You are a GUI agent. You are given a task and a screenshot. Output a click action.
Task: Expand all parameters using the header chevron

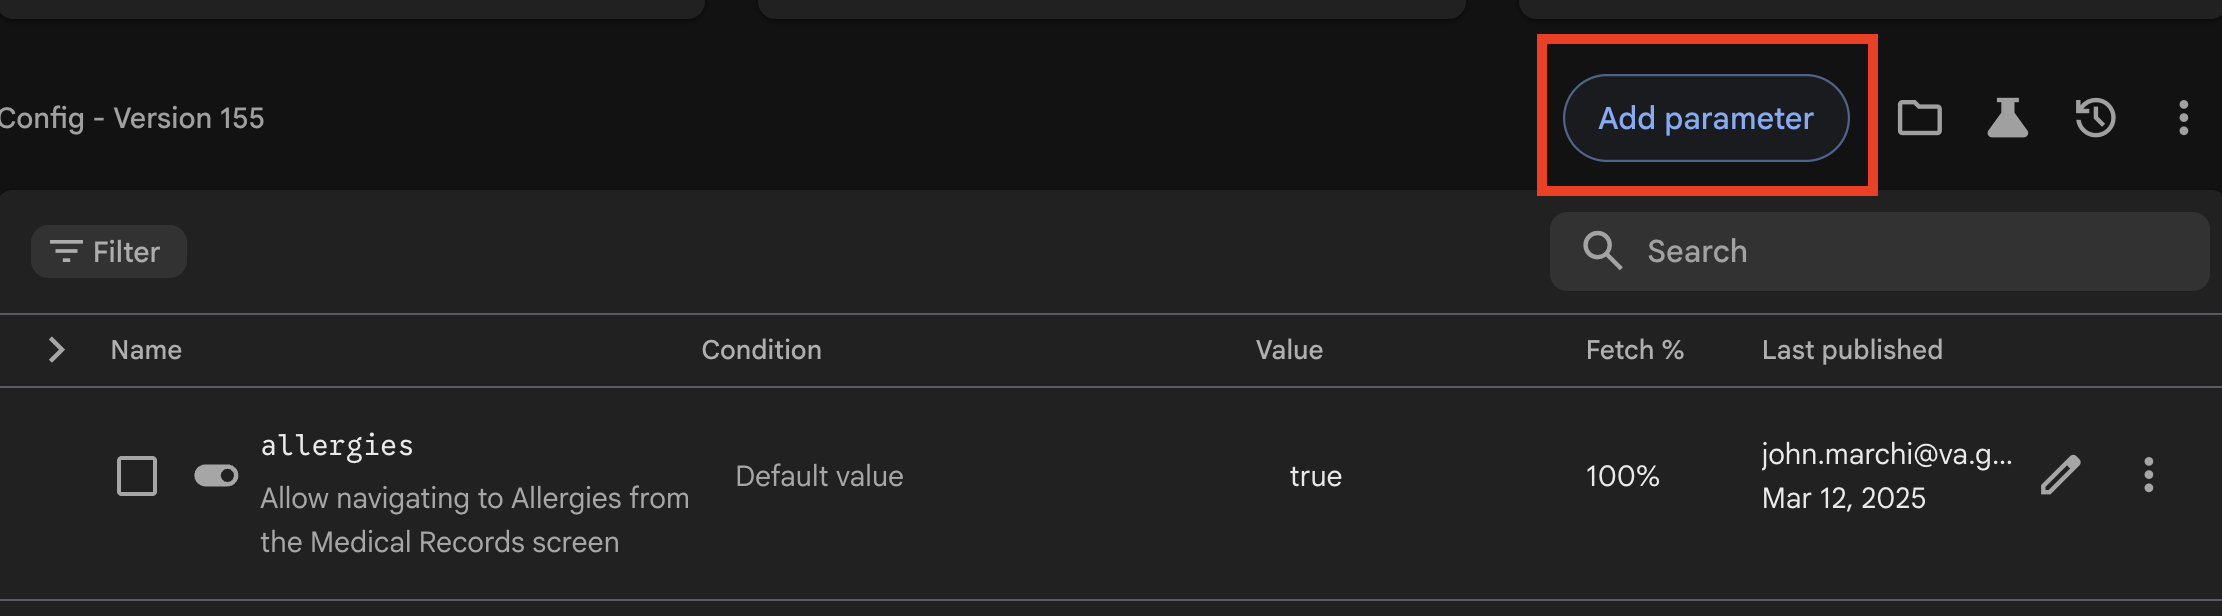point(57,350)
